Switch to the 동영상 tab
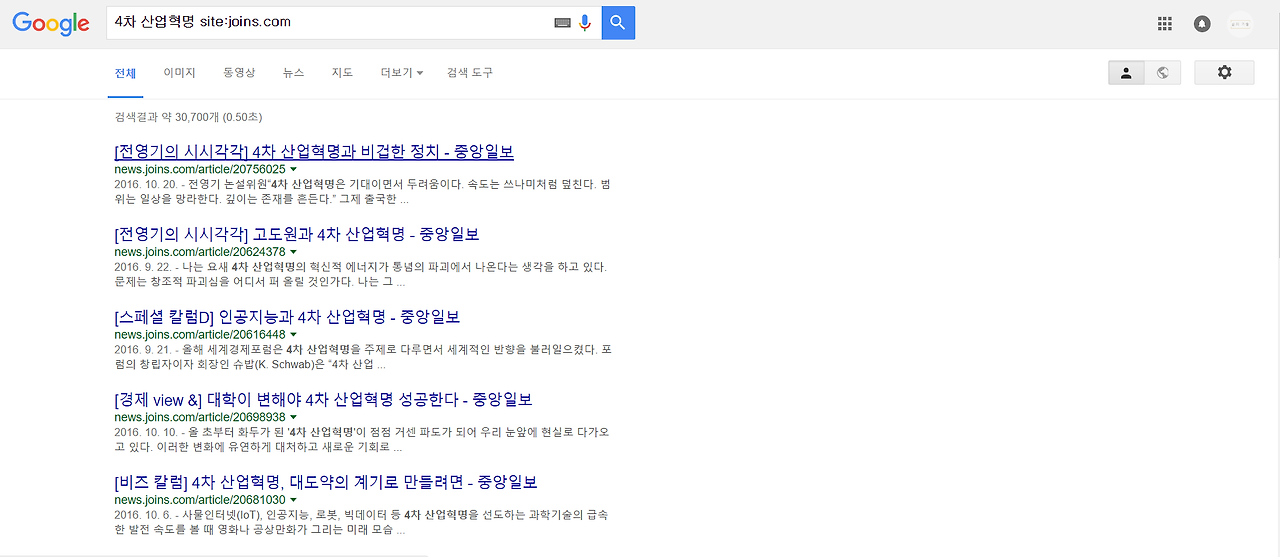 pyautogui.click(x=239, y=73)
